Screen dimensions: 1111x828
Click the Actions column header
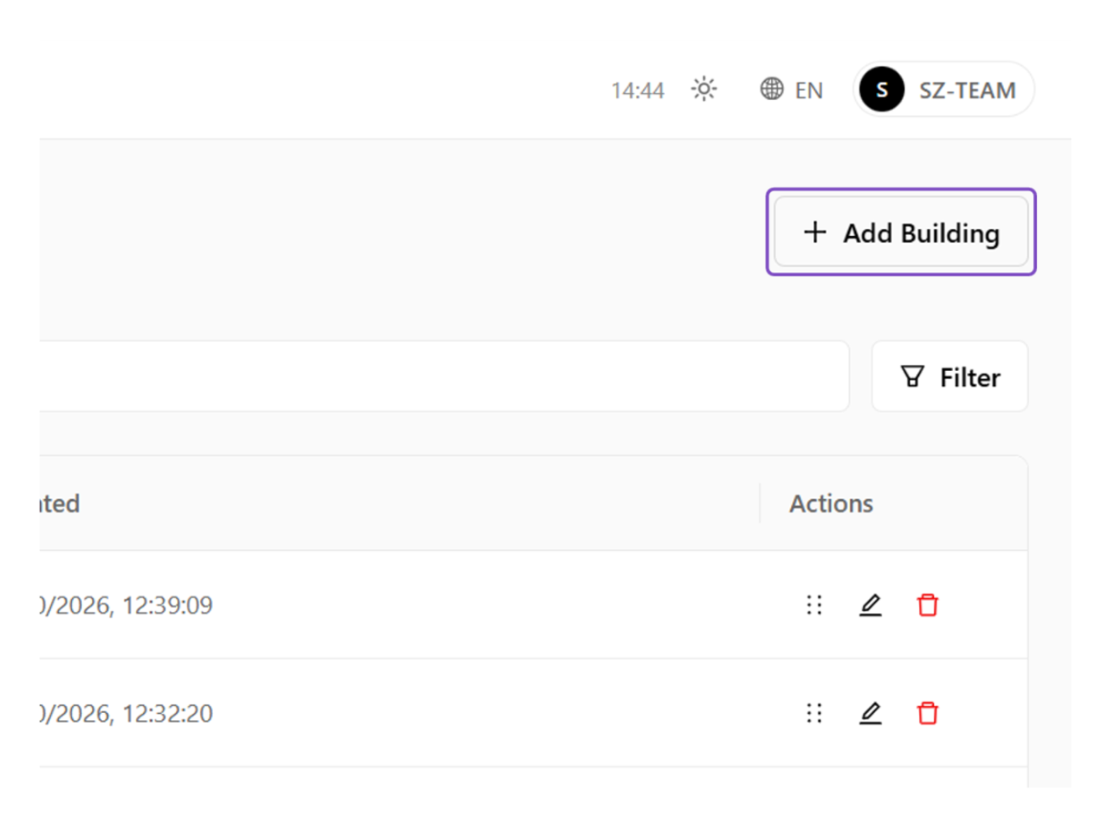point(831,504)
